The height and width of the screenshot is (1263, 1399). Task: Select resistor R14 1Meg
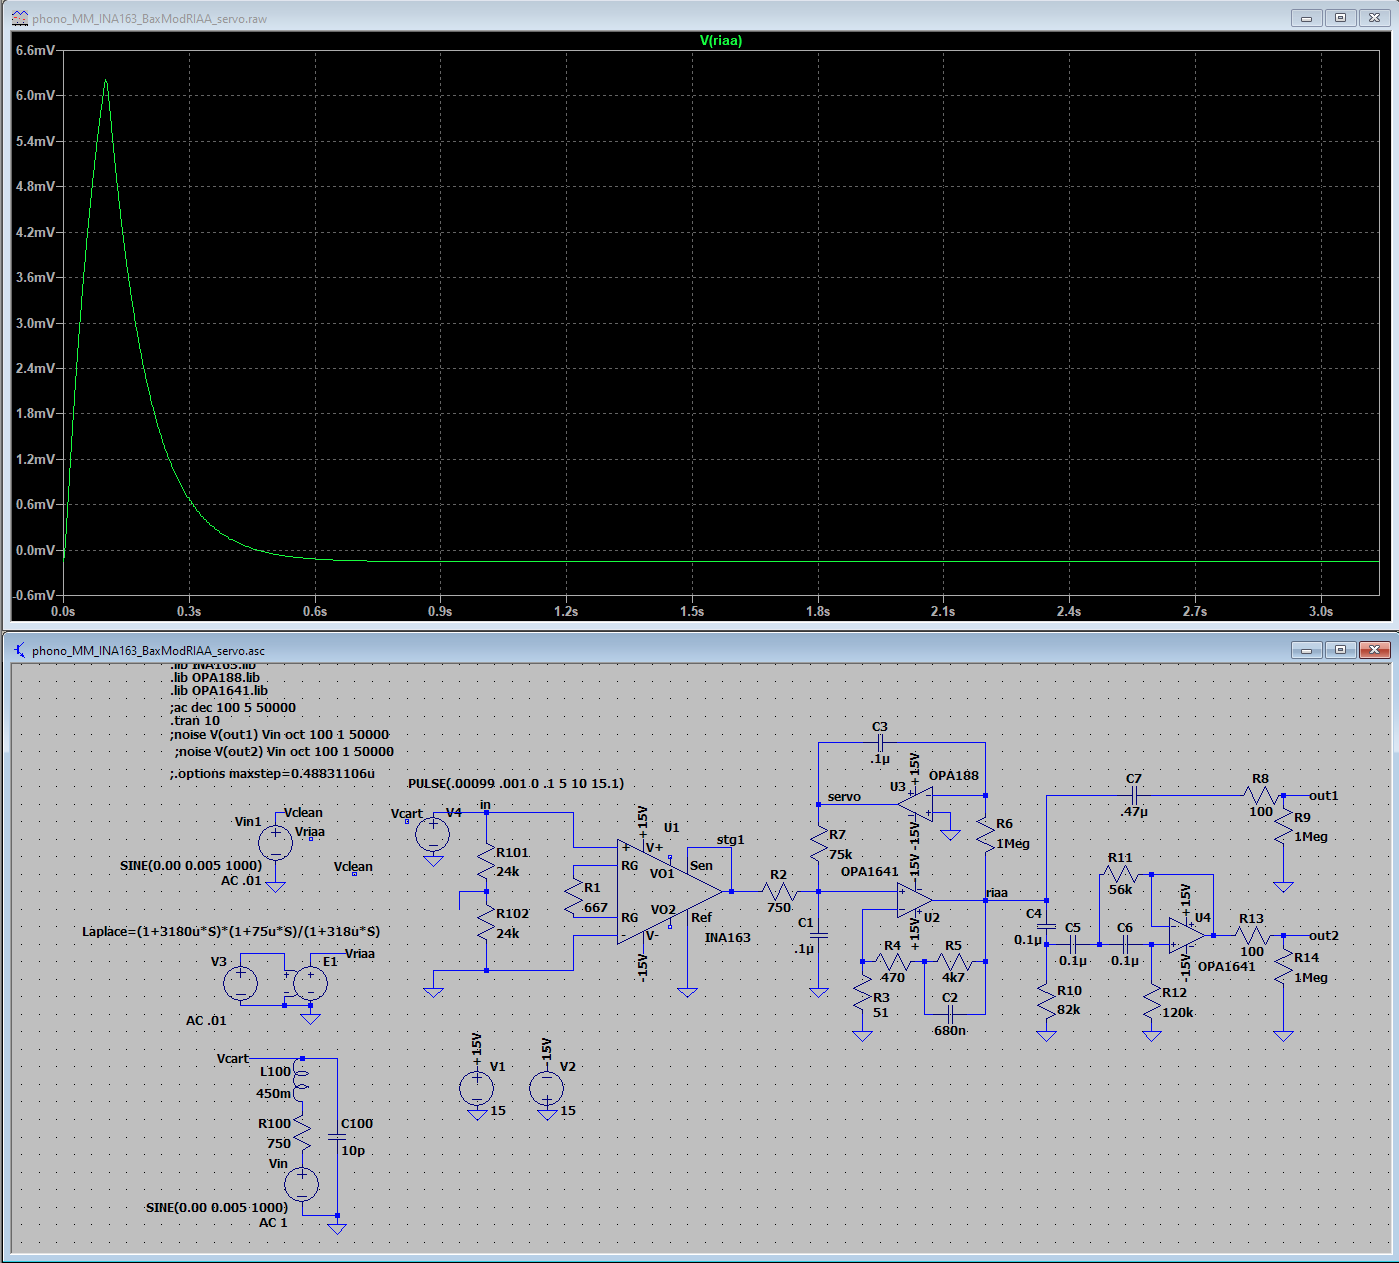click(x=1283, y=967)
